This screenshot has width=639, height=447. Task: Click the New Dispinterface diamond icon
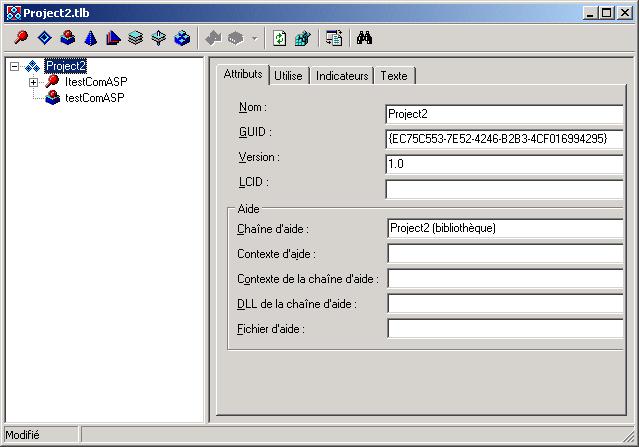[x=44, y=39]
